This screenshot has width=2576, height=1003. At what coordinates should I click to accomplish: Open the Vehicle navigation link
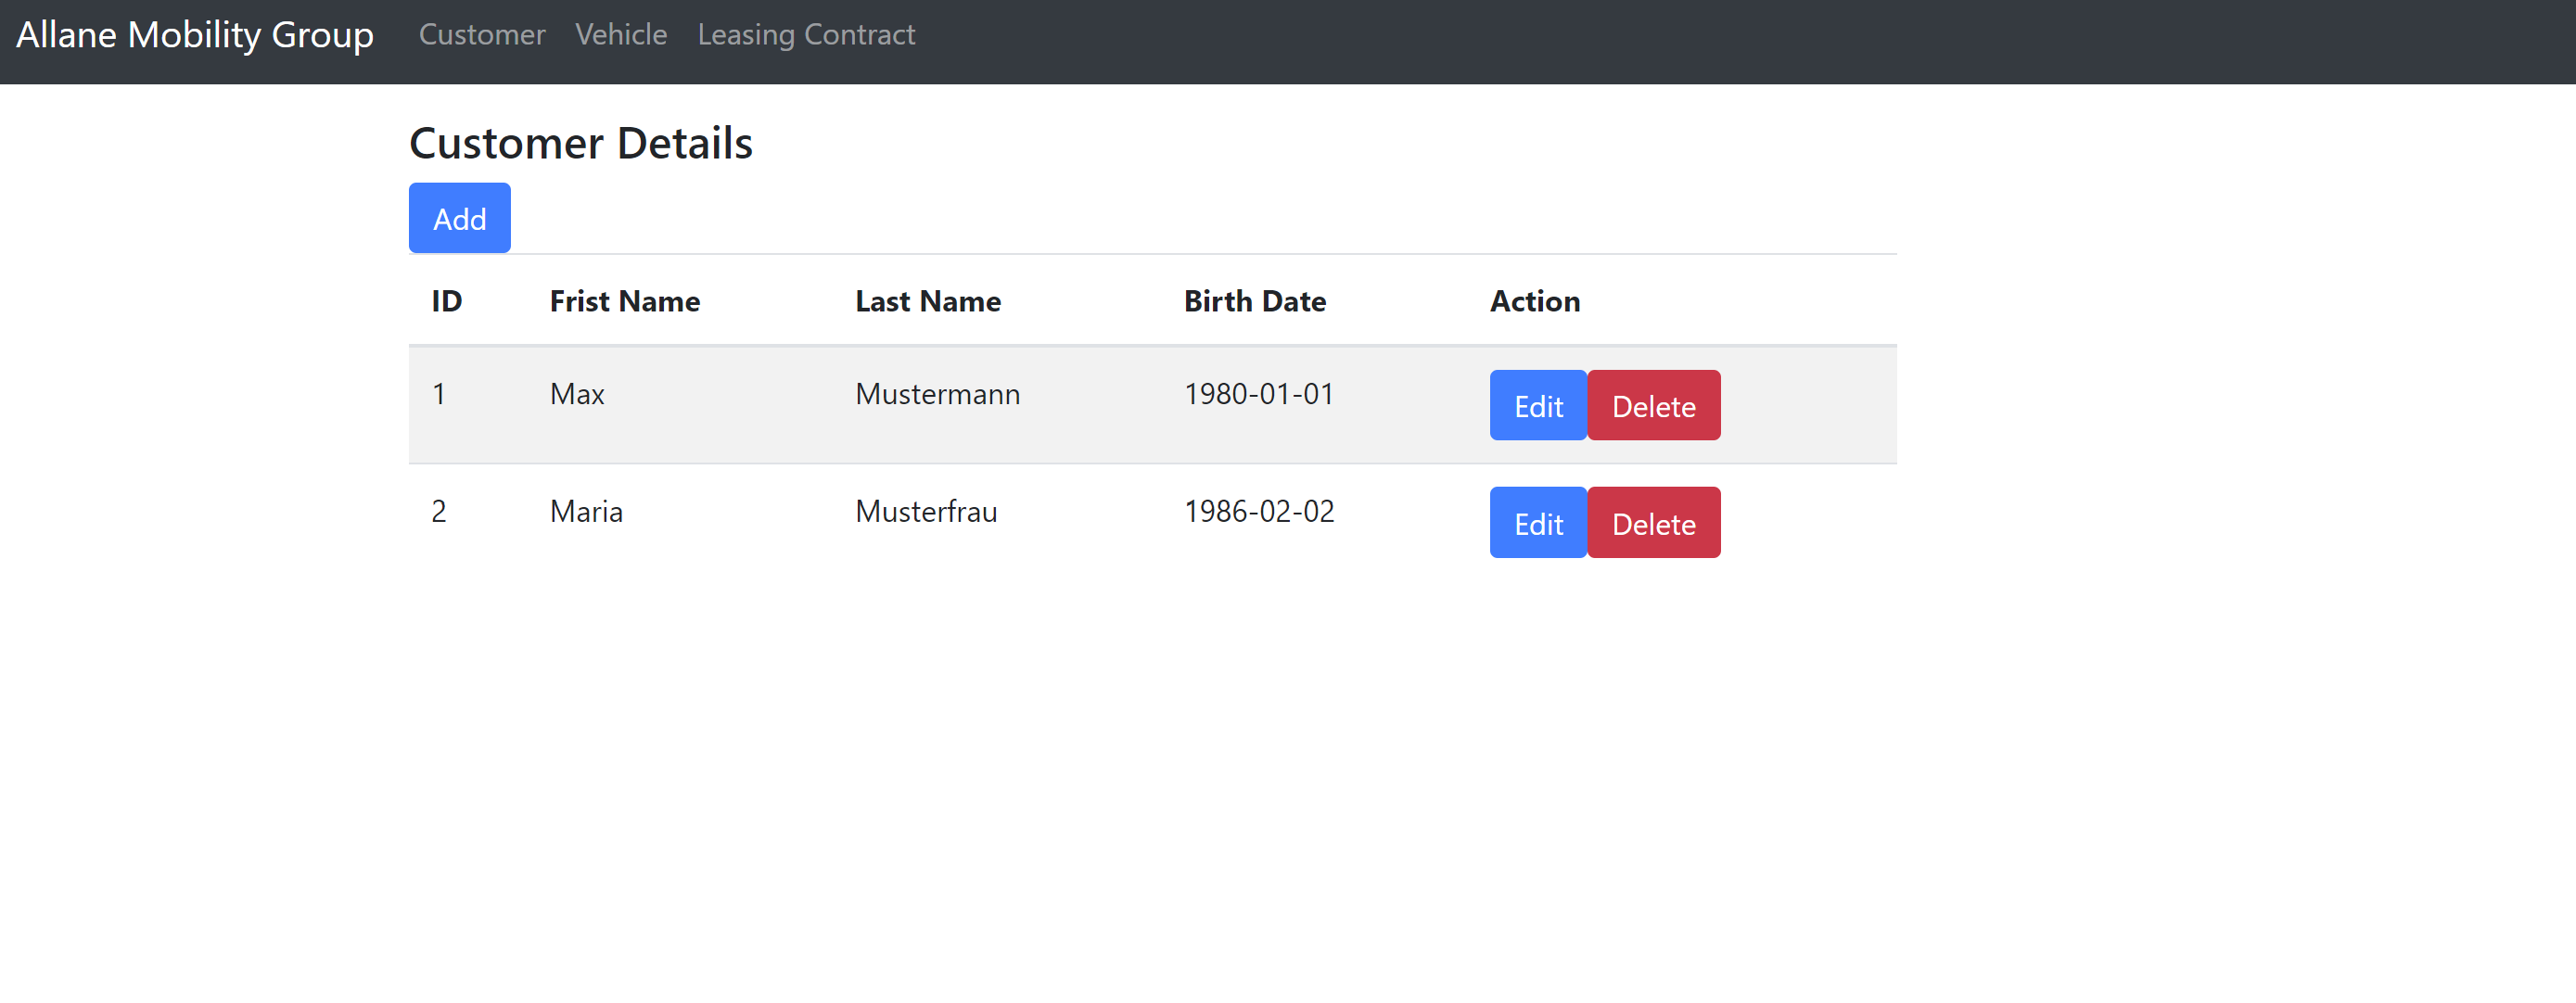(x=621, y=34)
